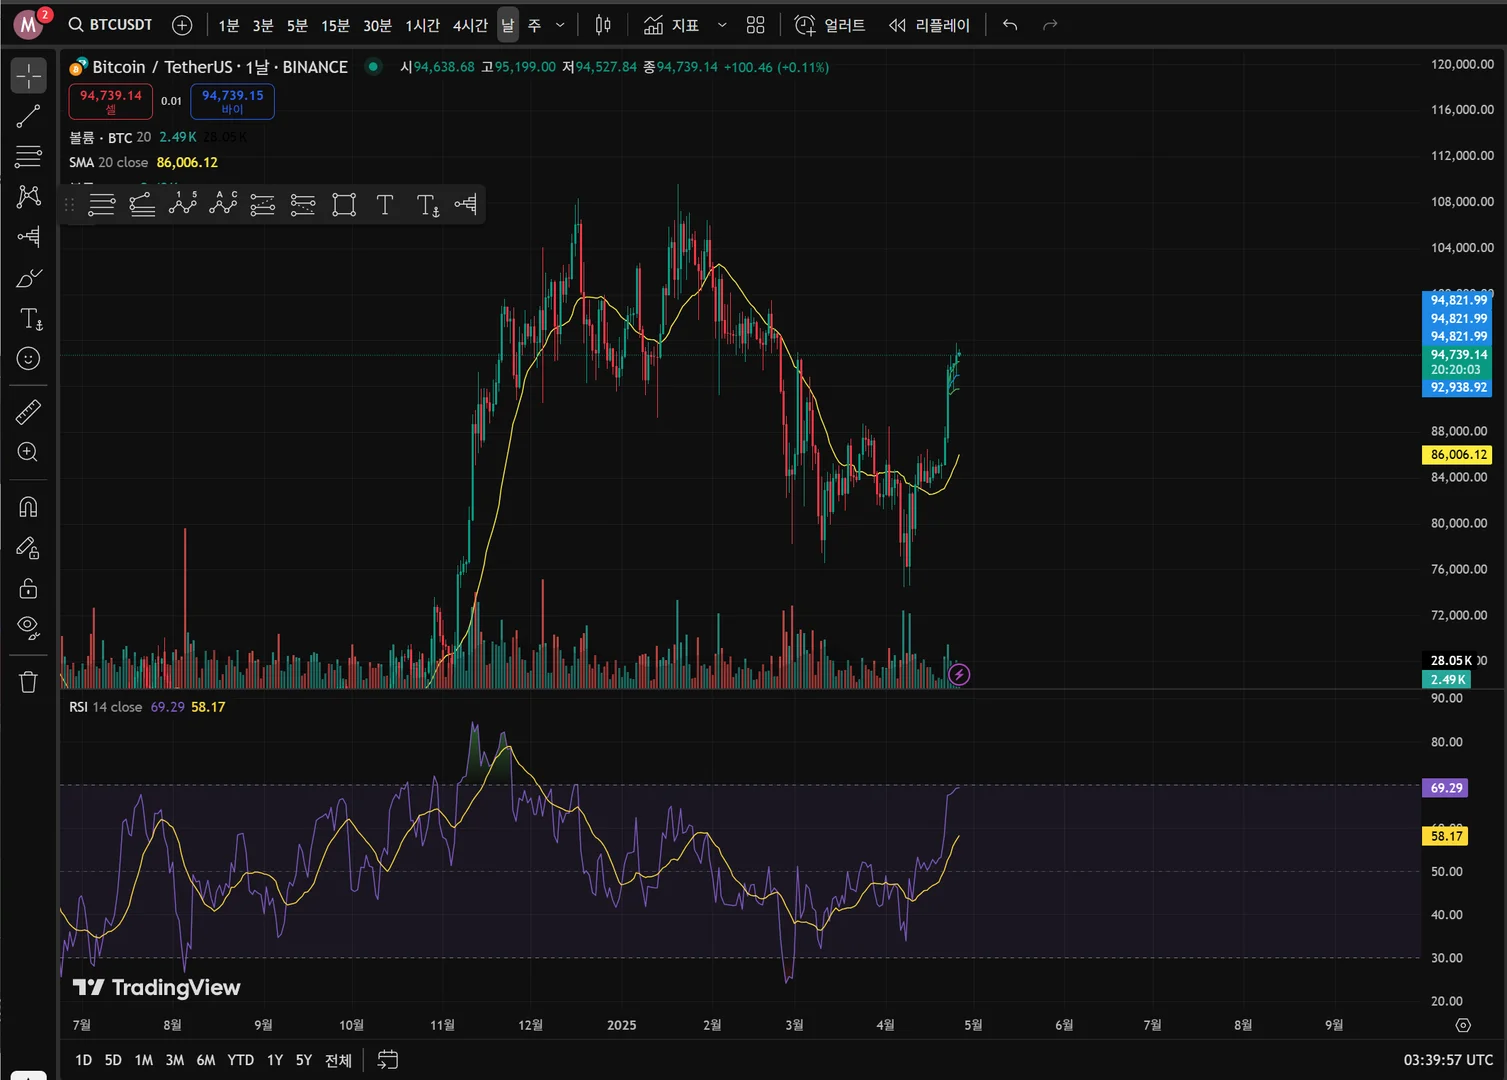Open the Fibonacci retracement tool group

28,156
